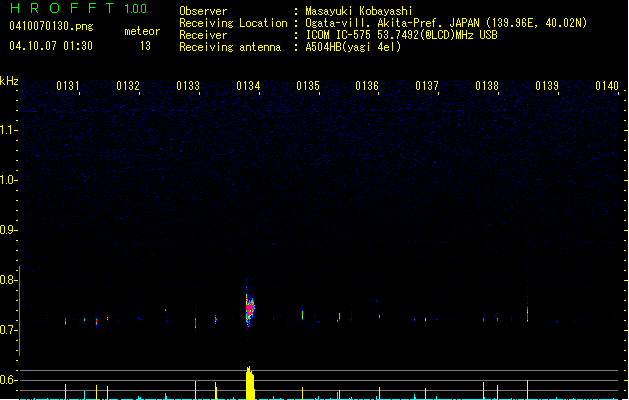The image size is (629, 400).
Task: Click the 1.0 kHz frequency tick label
Action: point(8,180)
